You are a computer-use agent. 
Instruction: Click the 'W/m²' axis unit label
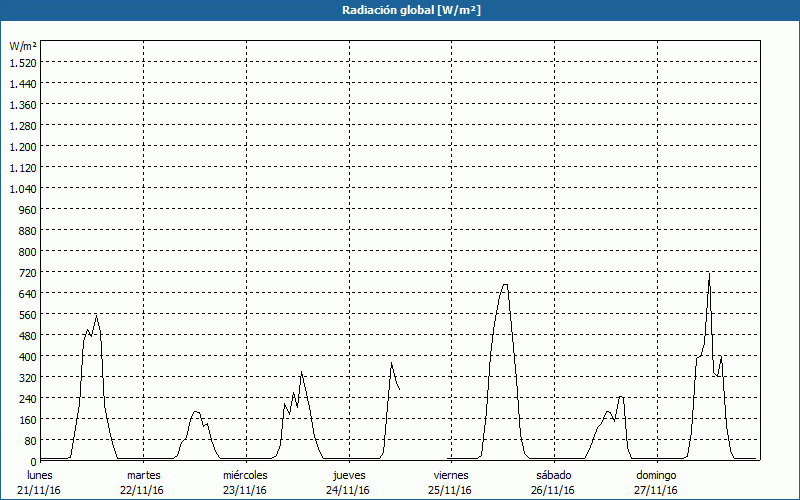[x=23, y=46]
